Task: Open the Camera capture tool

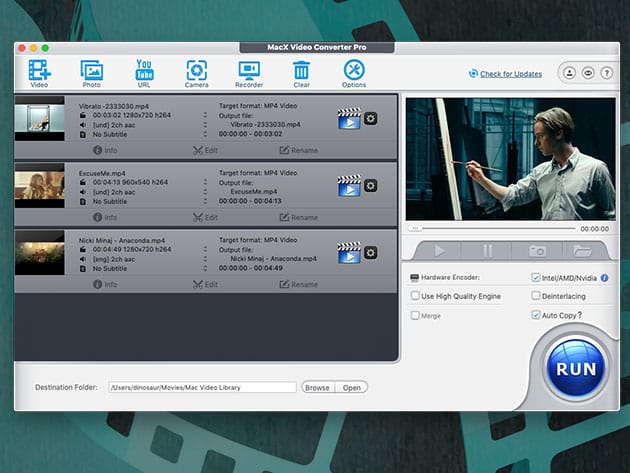Action: pos(197,71)
